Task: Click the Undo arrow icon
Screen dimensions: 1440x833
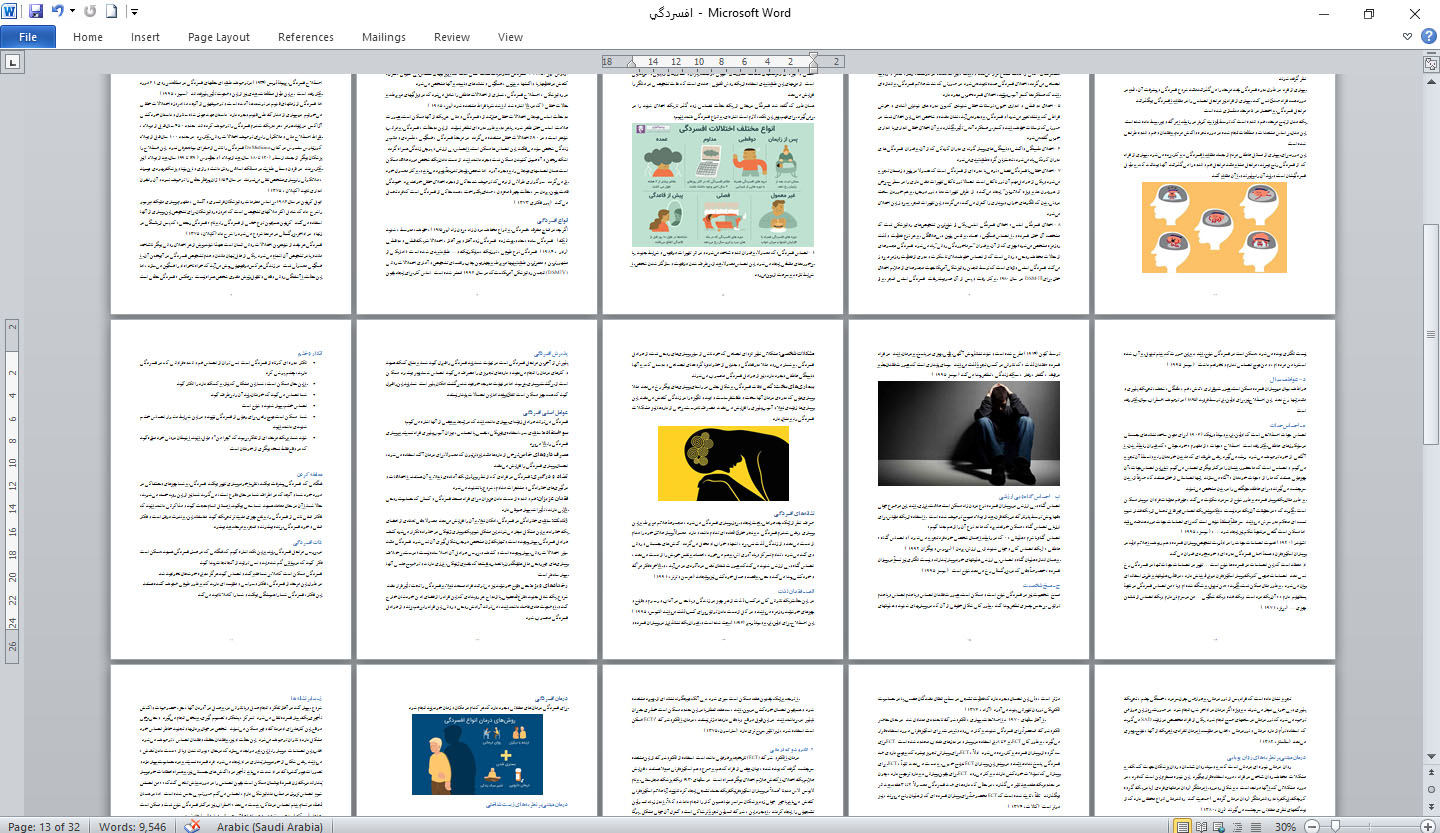Action: click(x=57, y=13)
